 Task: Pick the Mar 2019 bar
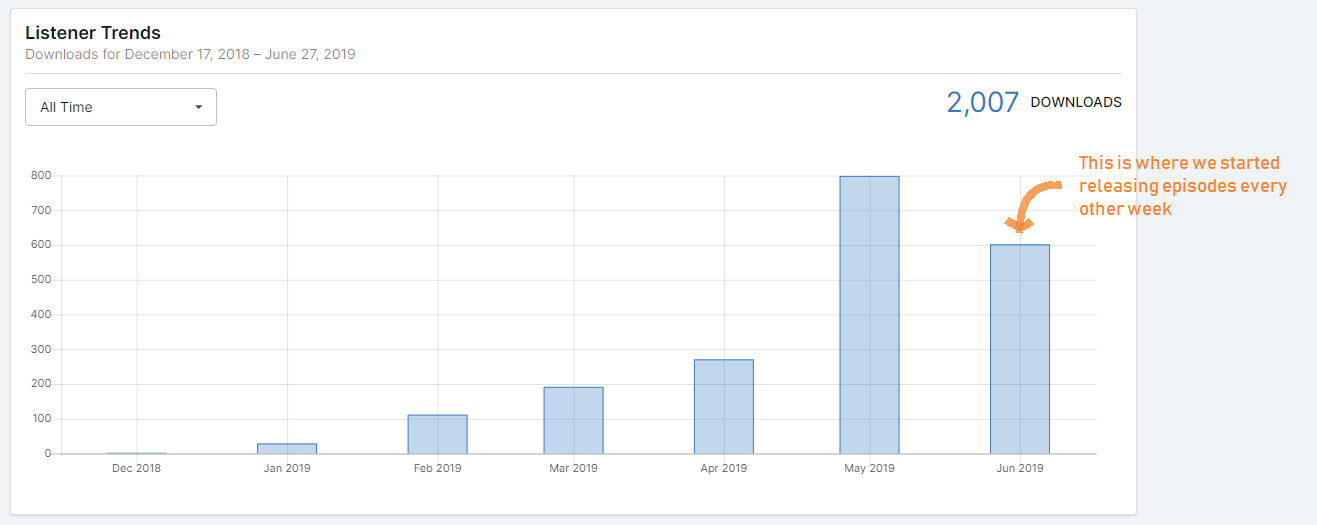[x=573, y=420]
